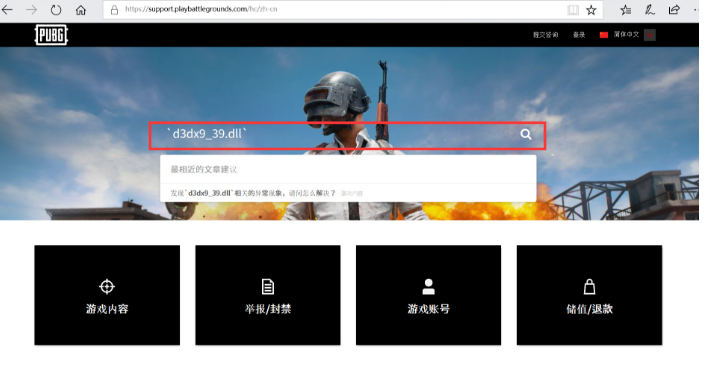Go back with the browser back arrow
This screenshot has width=705, height=381.
click(x=7, y=9)
